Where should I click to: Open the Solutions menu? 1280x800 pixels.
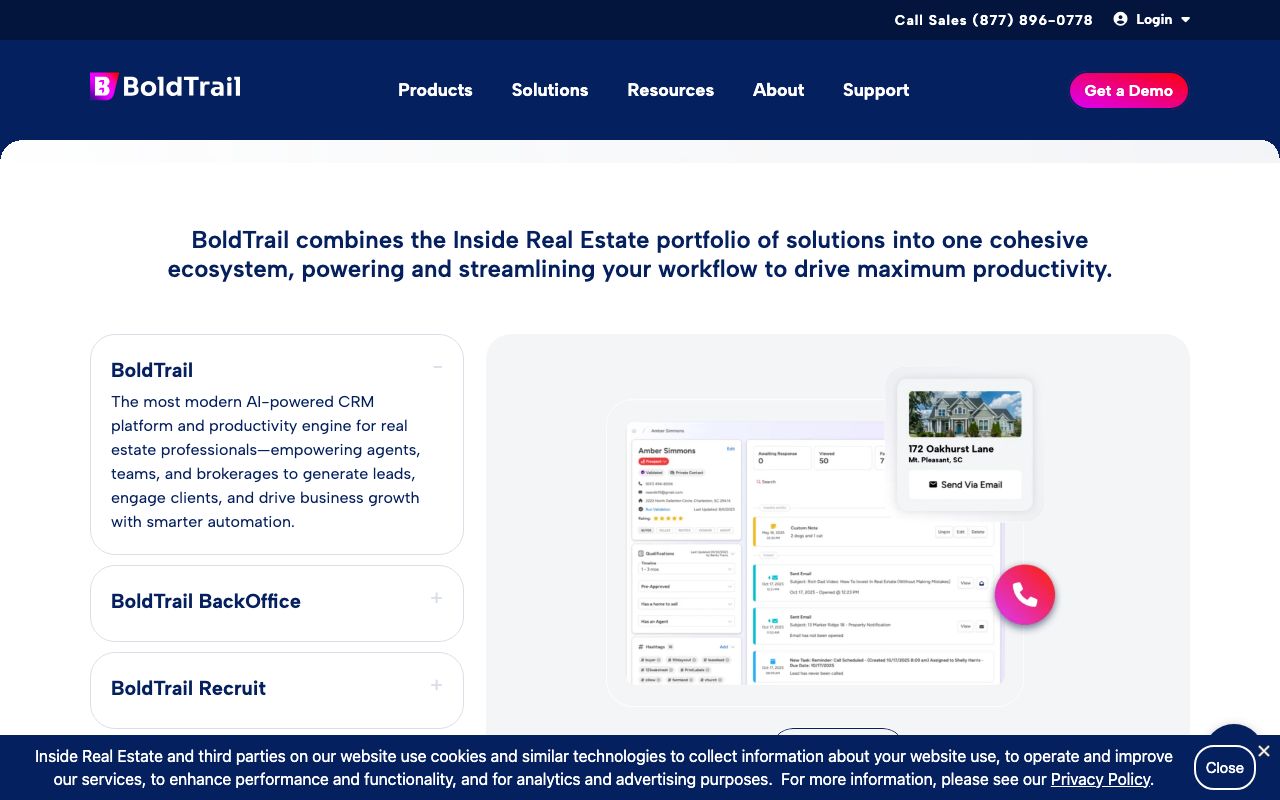(x=550, y=90)
